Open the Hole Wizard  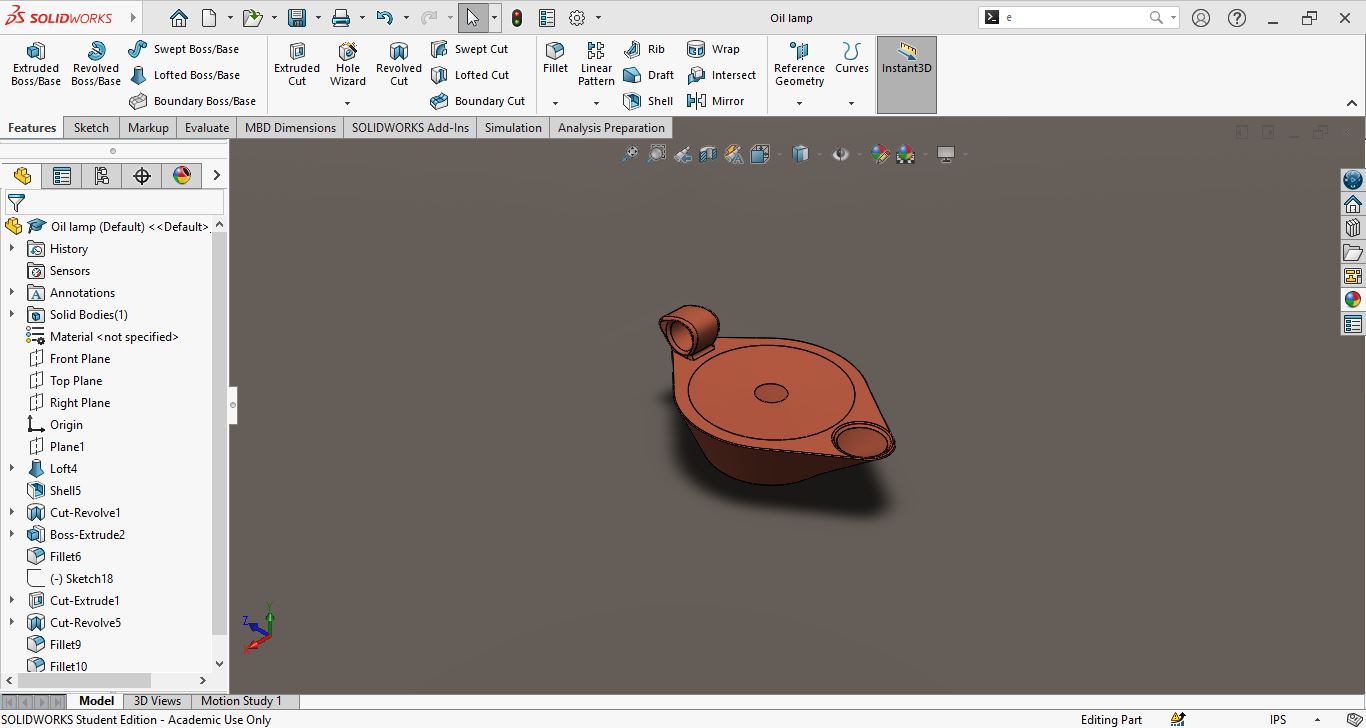click(x=348, y=64)
